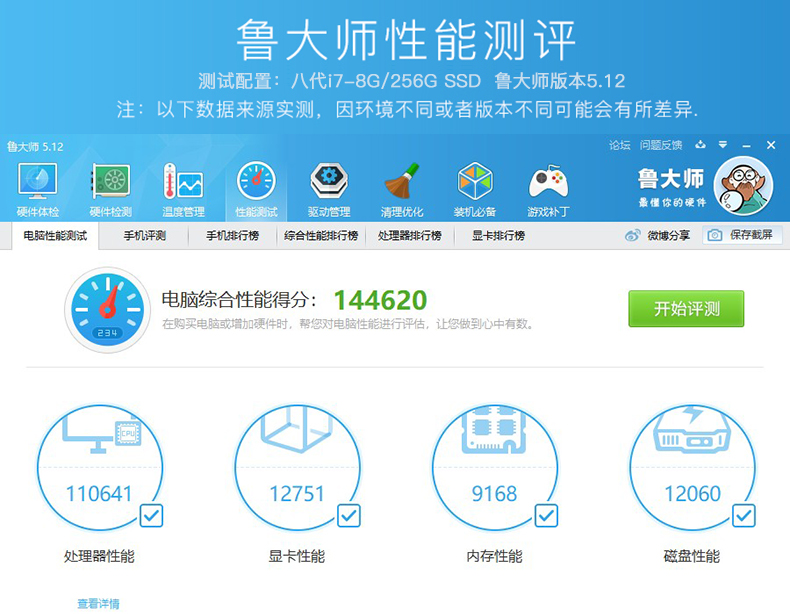Open 装机必备 software cube icon

tap(475, 180)
